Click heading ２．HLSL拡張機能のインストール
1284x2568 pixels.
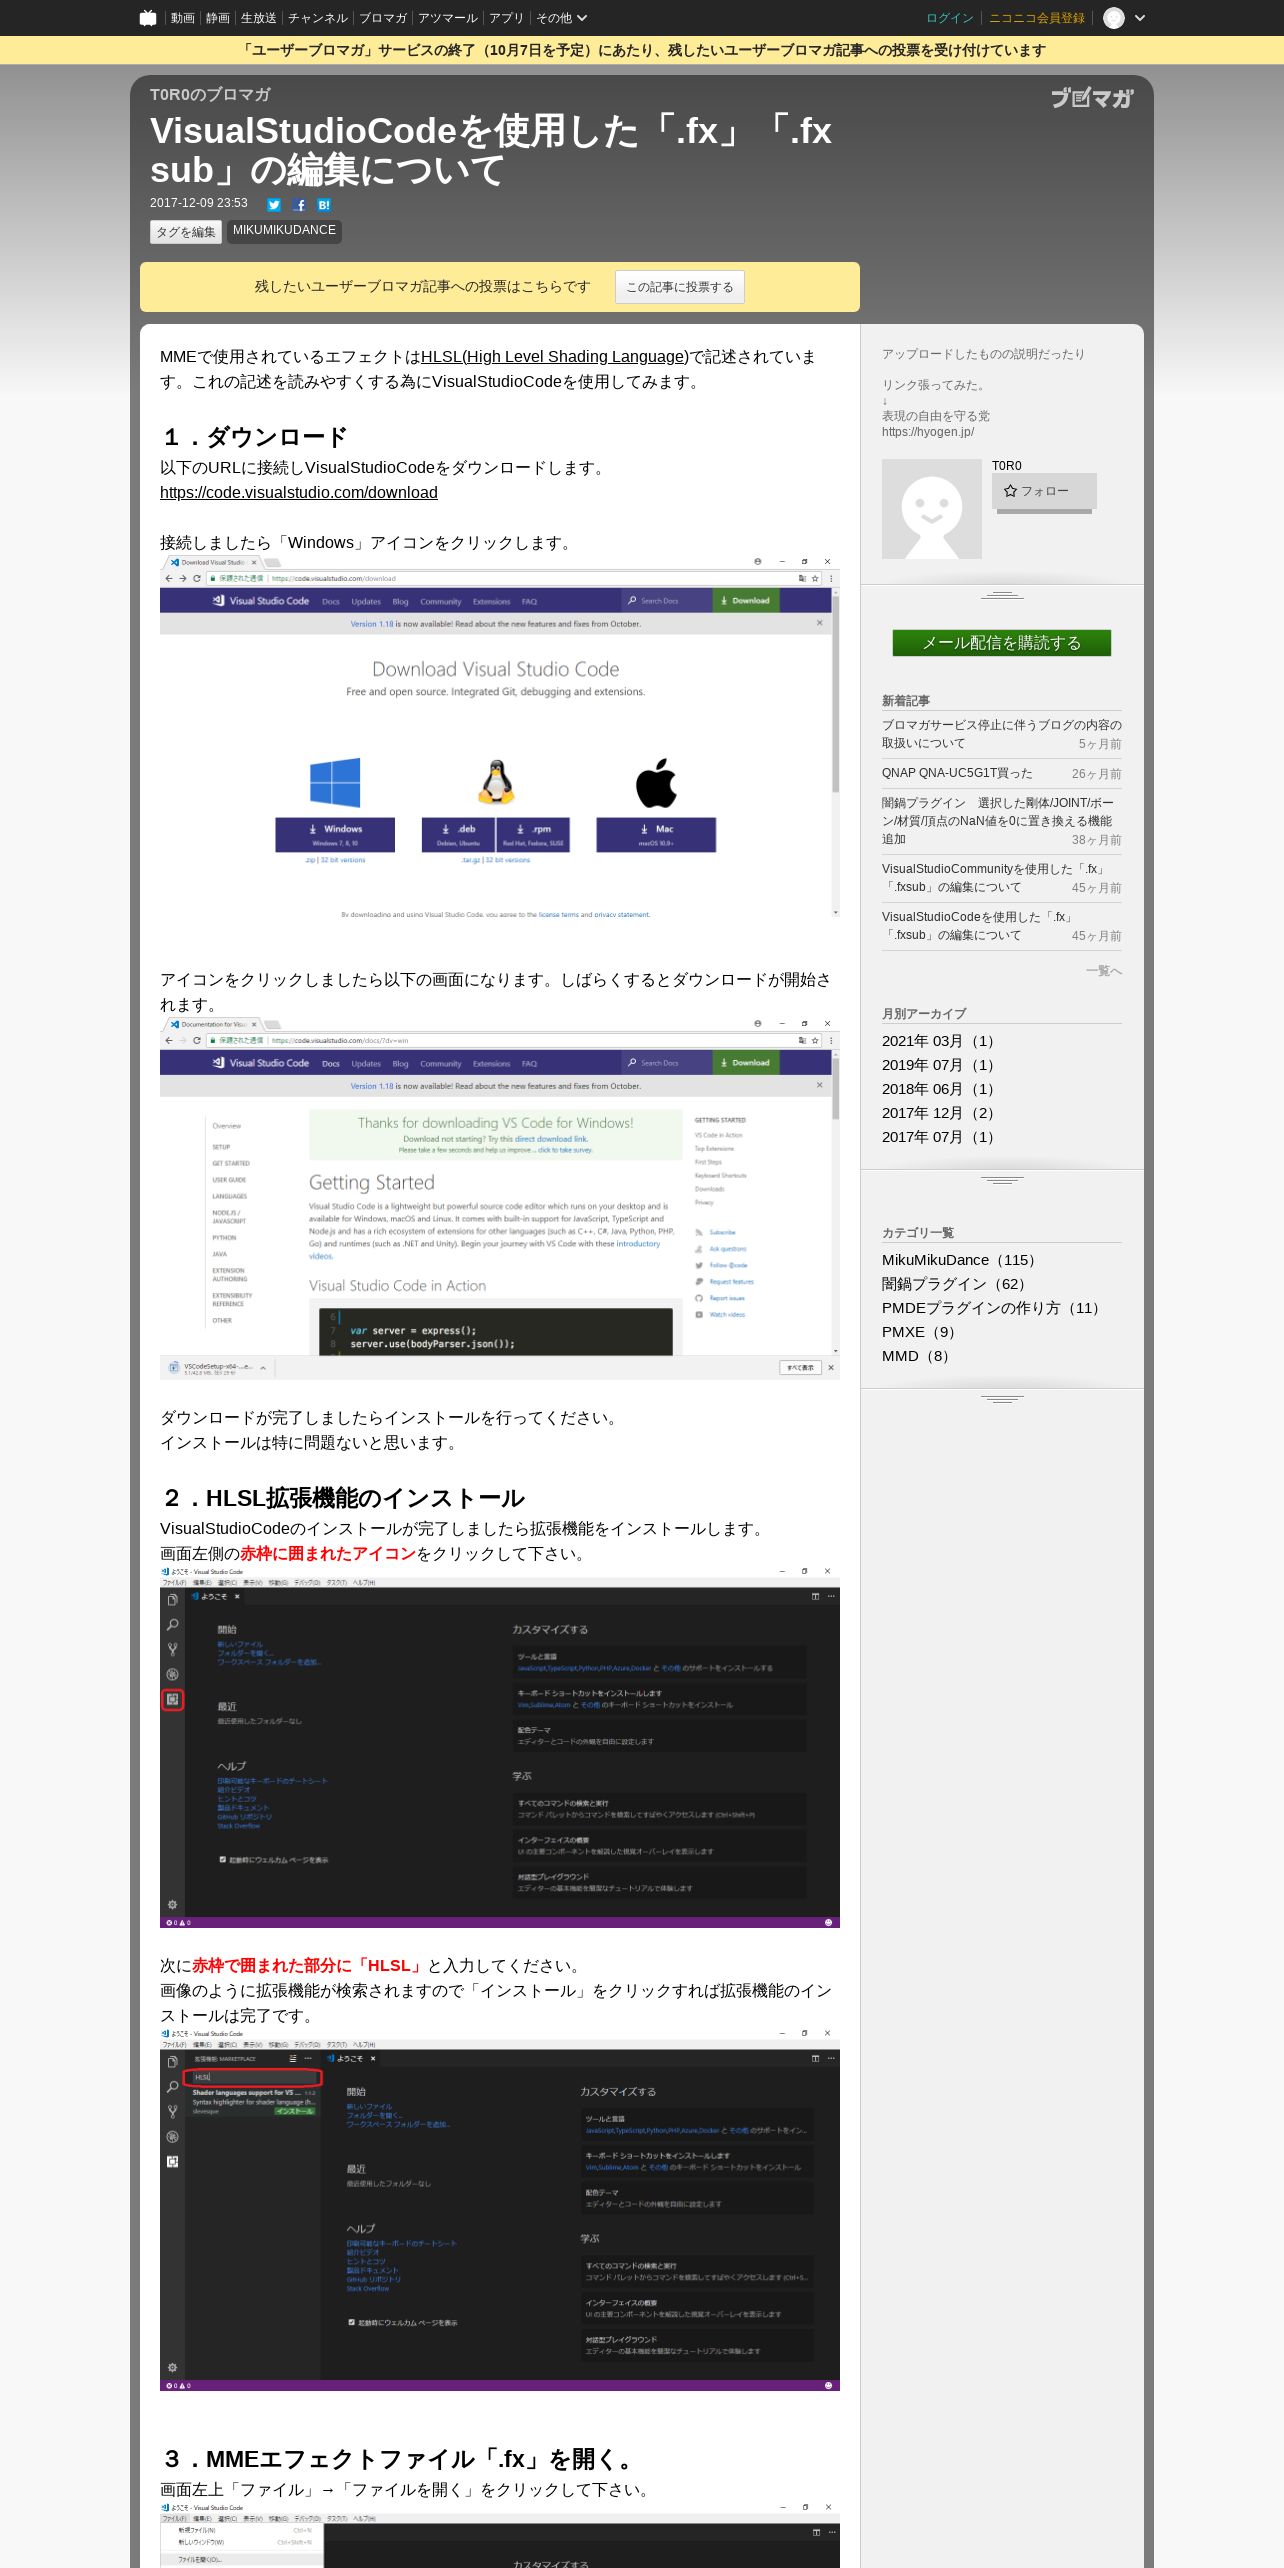[x=343, y=1498]
